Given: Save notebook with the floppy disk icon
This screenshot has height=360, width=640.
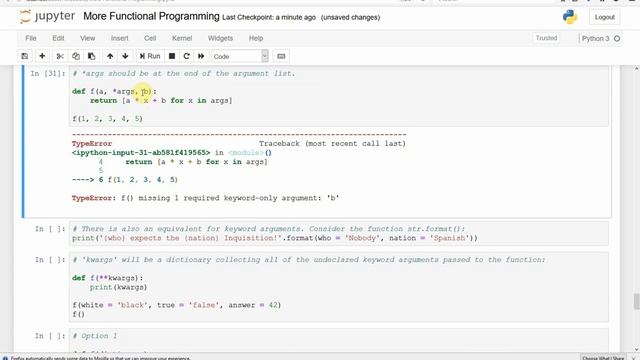Looking at the screenshot, I should click(24, 56).
